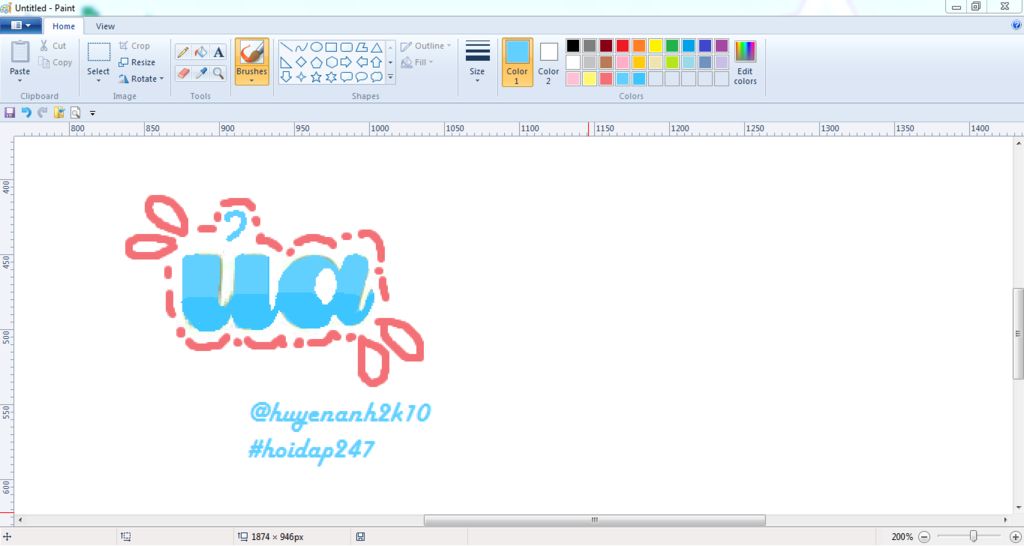Select the Color picker eyedropper tool
Screen dimensions: 1024x546
tap(201, 73)
